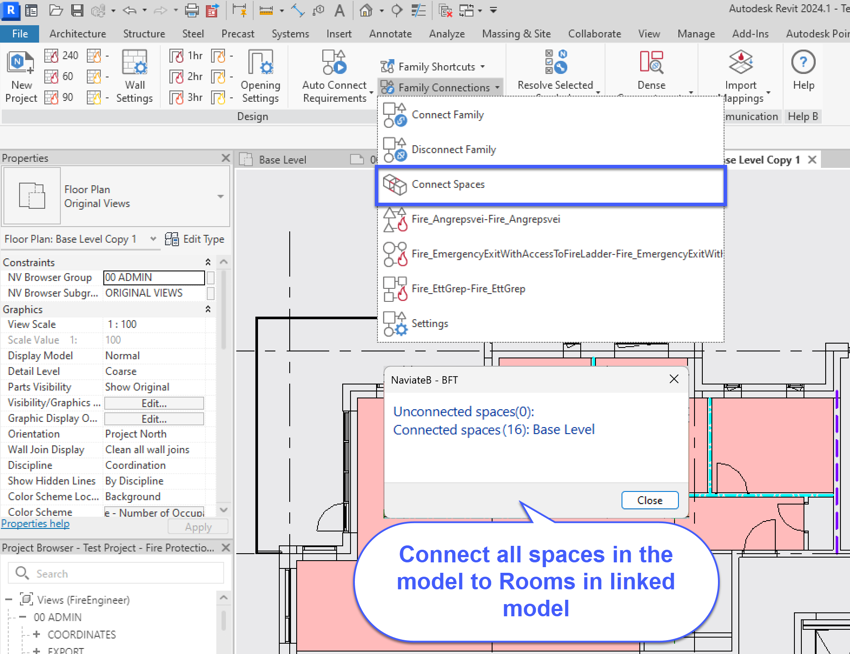Open Settings in the Family Connections menu
The width and height of the screenshot is (850, 654).
tap(429, 324)
